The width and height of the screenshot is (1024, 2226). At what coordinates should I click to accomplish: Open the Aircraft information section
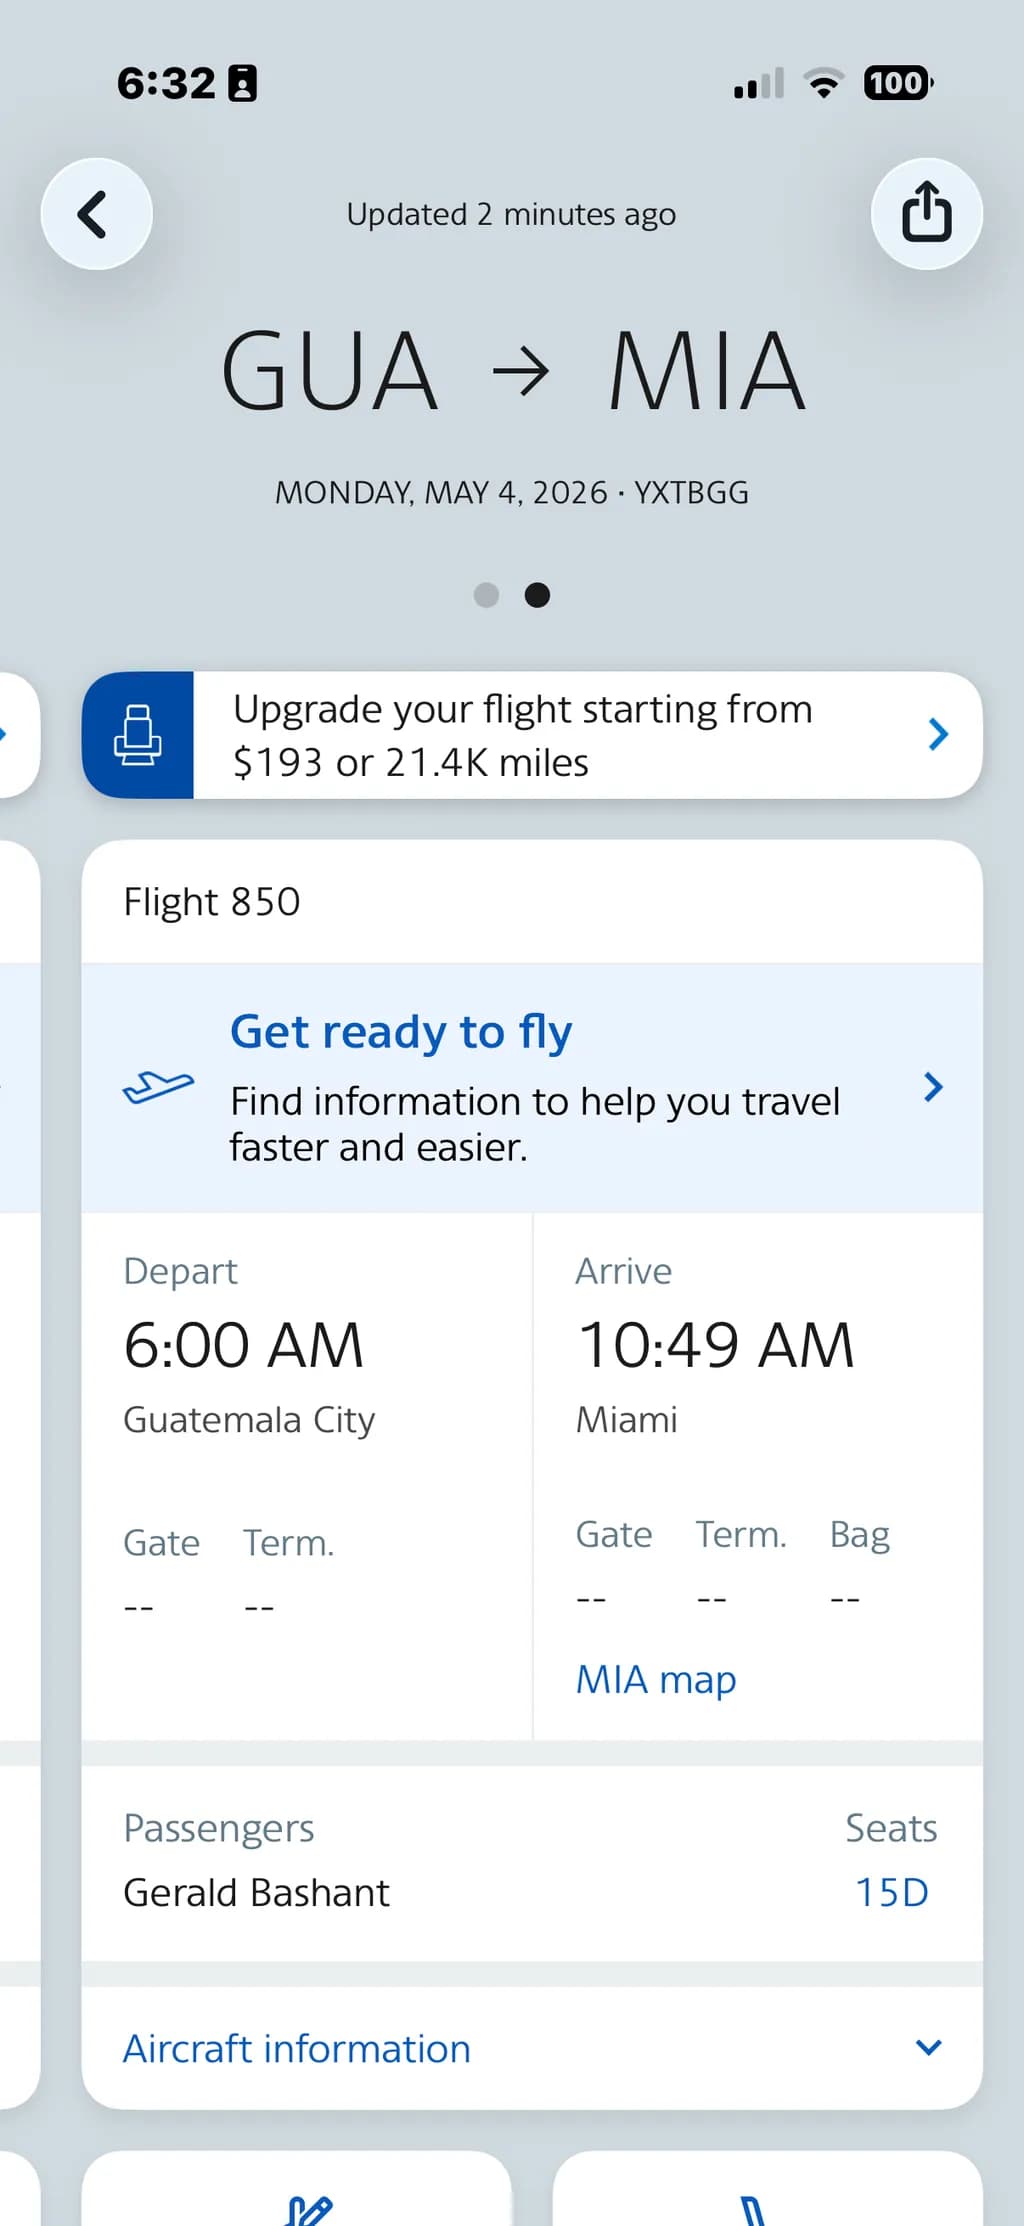[x=532, y=2048]
